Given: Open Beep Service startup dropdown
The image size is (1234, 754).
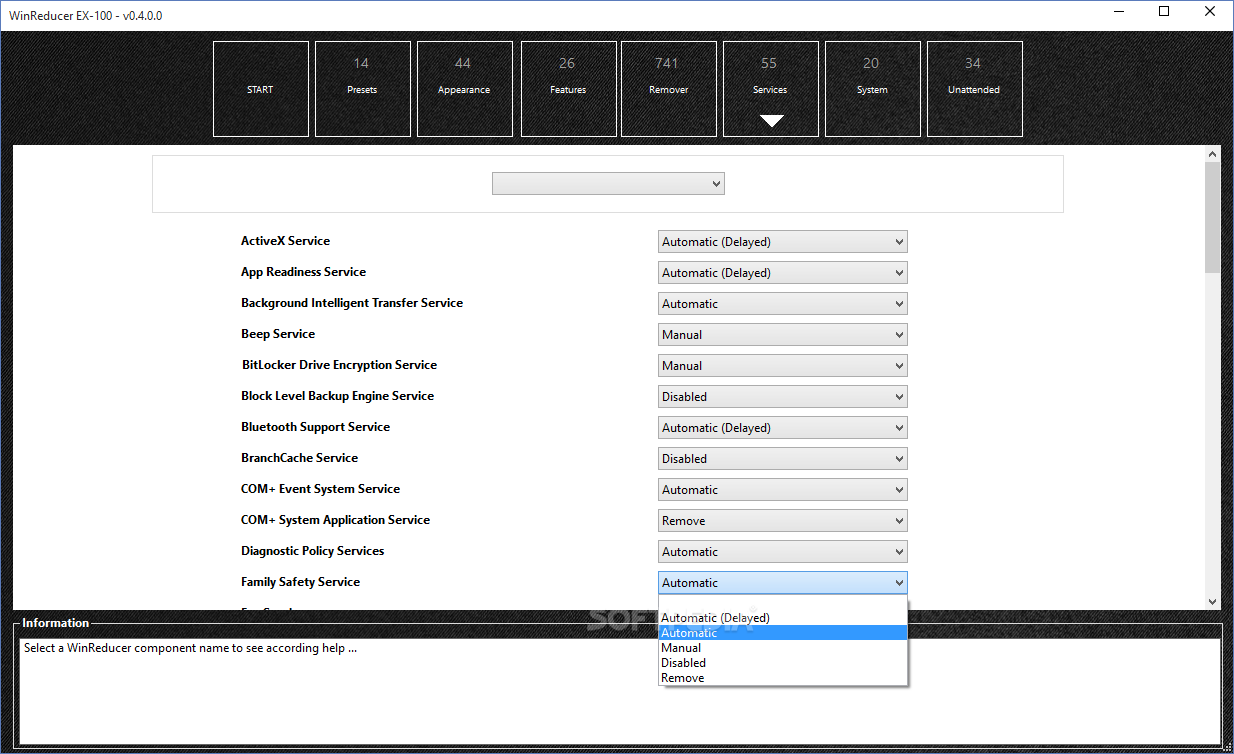Looking at the screenshot, I should [x=783, y=335].
